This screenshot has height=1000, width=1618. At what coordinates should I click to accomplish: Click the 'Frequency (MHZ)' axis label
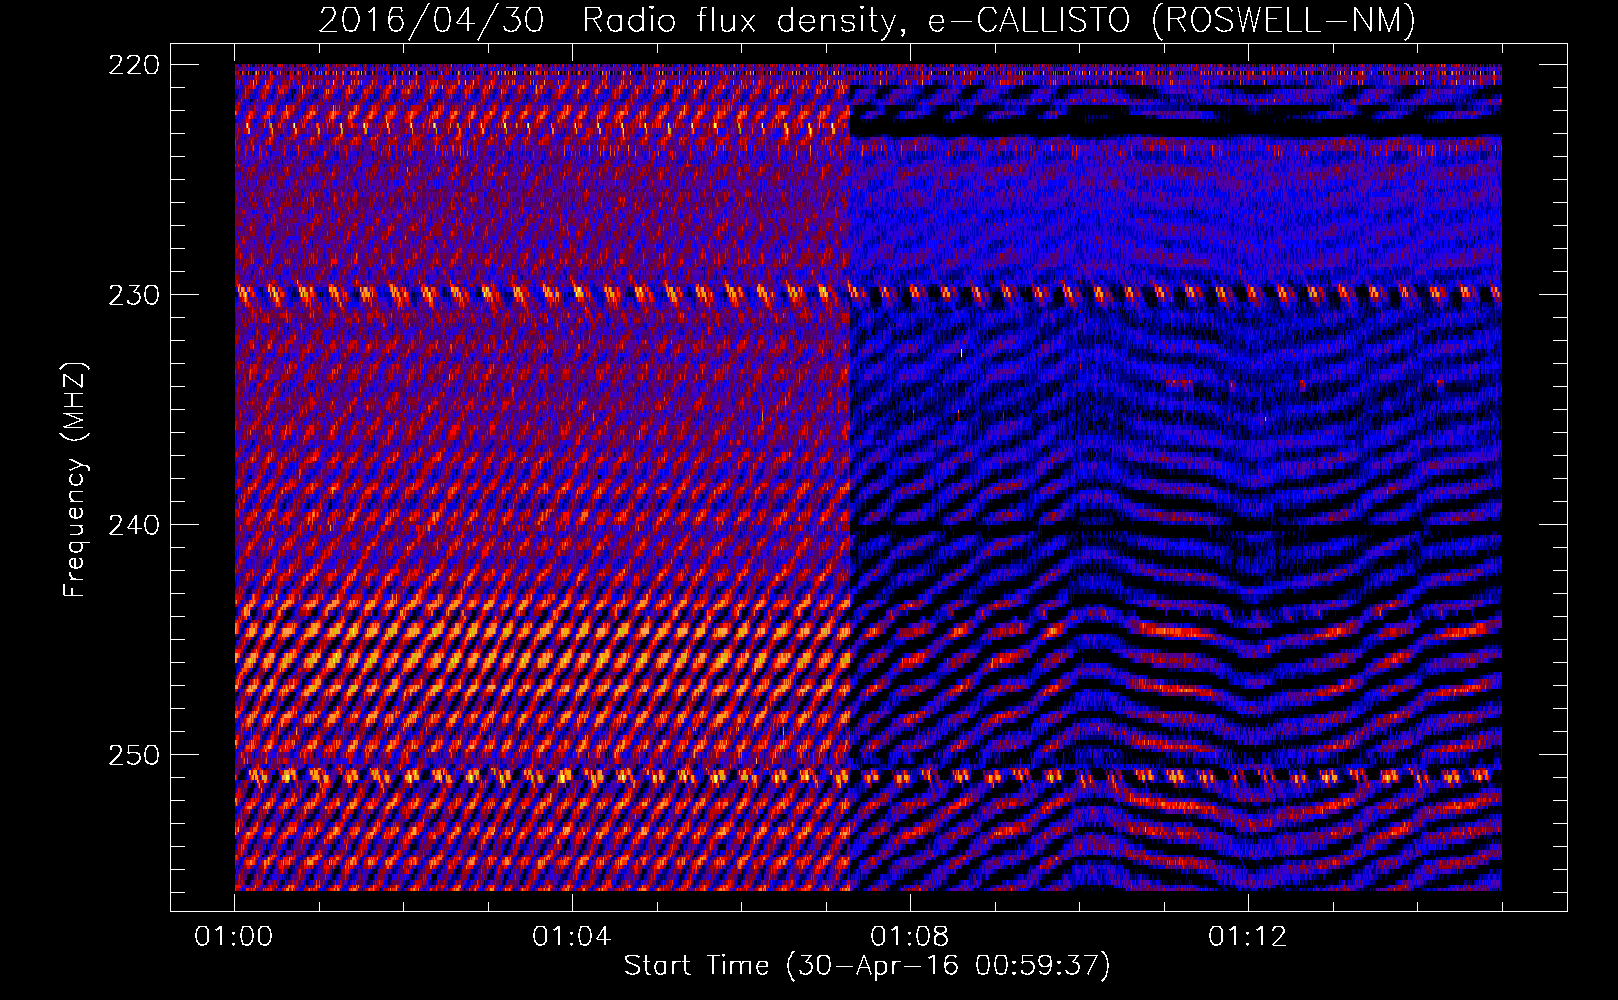pyautogui.click(x=76, y=480)
